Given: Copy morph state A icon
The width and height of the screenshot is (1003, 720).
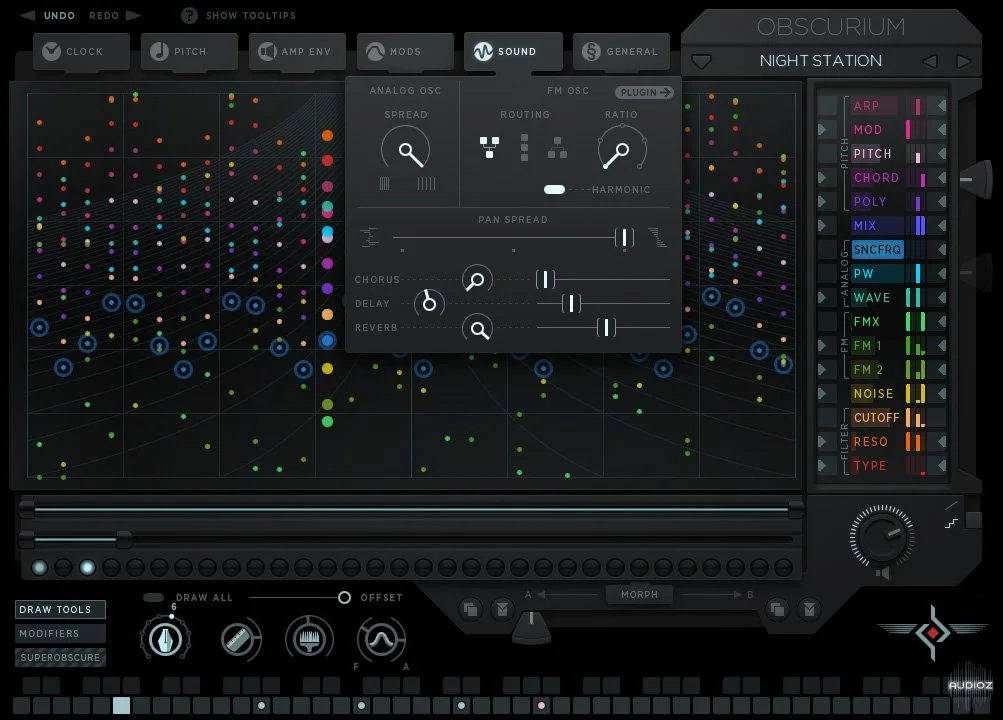Looking at the screenshot, I should (x=471, y=609).
